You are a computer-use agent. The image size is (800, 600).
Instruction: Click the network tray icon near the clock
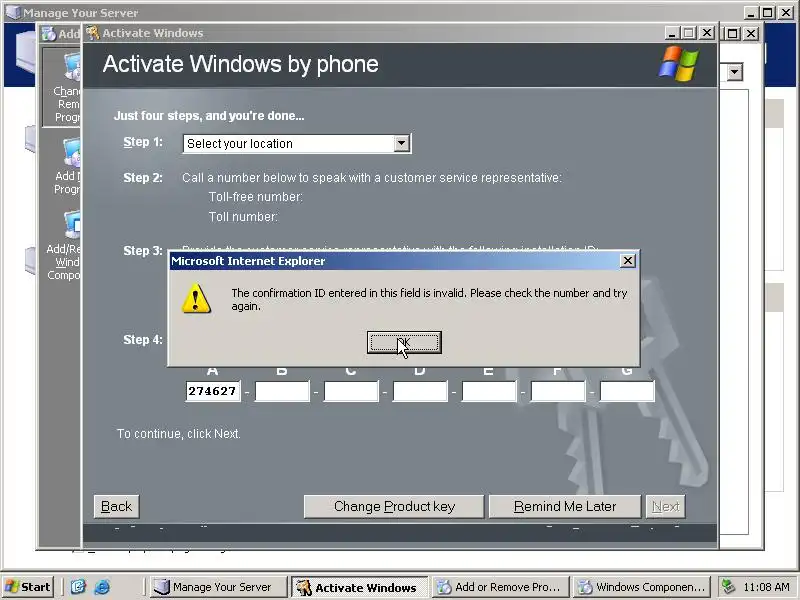pos(728,587)
